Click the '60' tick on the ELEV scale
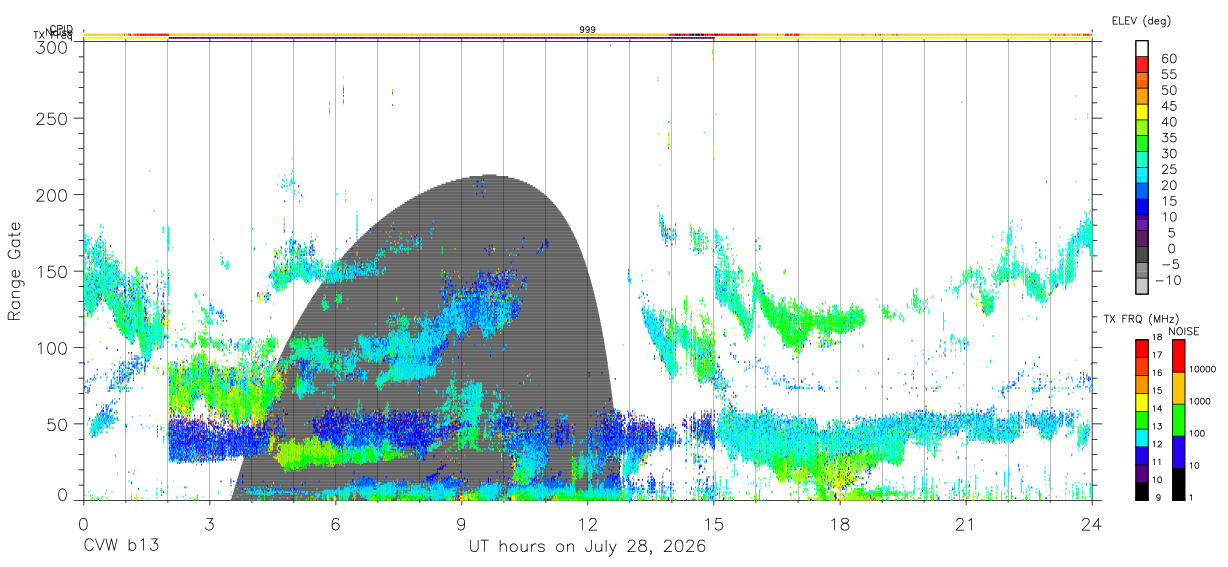Screen dimensions: 1228x567 point(1167,58)
